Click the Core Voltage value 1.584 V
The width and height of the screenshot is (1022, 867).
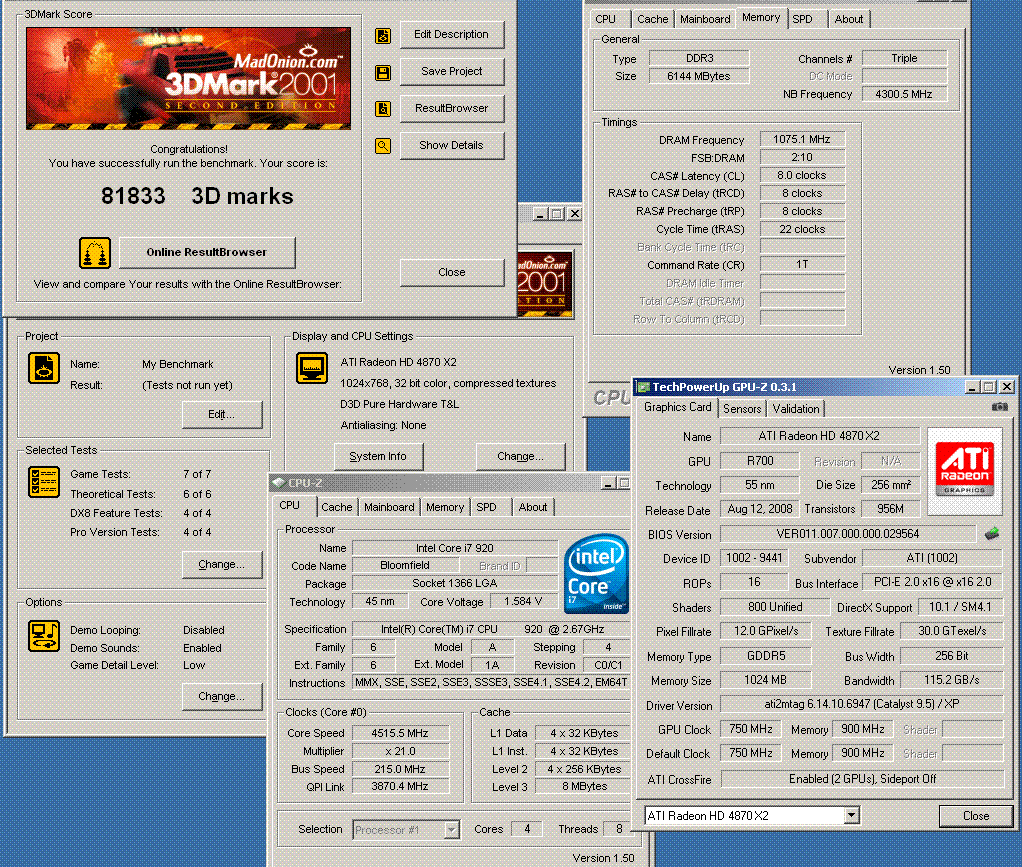523,601
